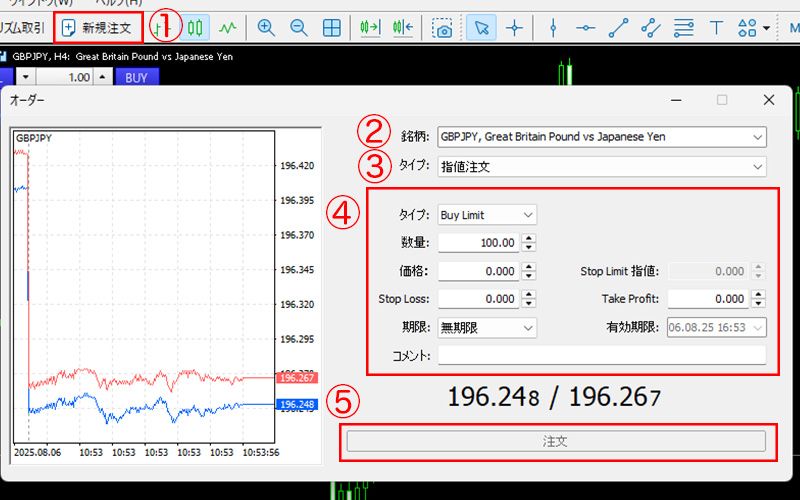Select the vertical line drawing tool
The width and height of the screenshot is (800, 500).
[553, 28]
